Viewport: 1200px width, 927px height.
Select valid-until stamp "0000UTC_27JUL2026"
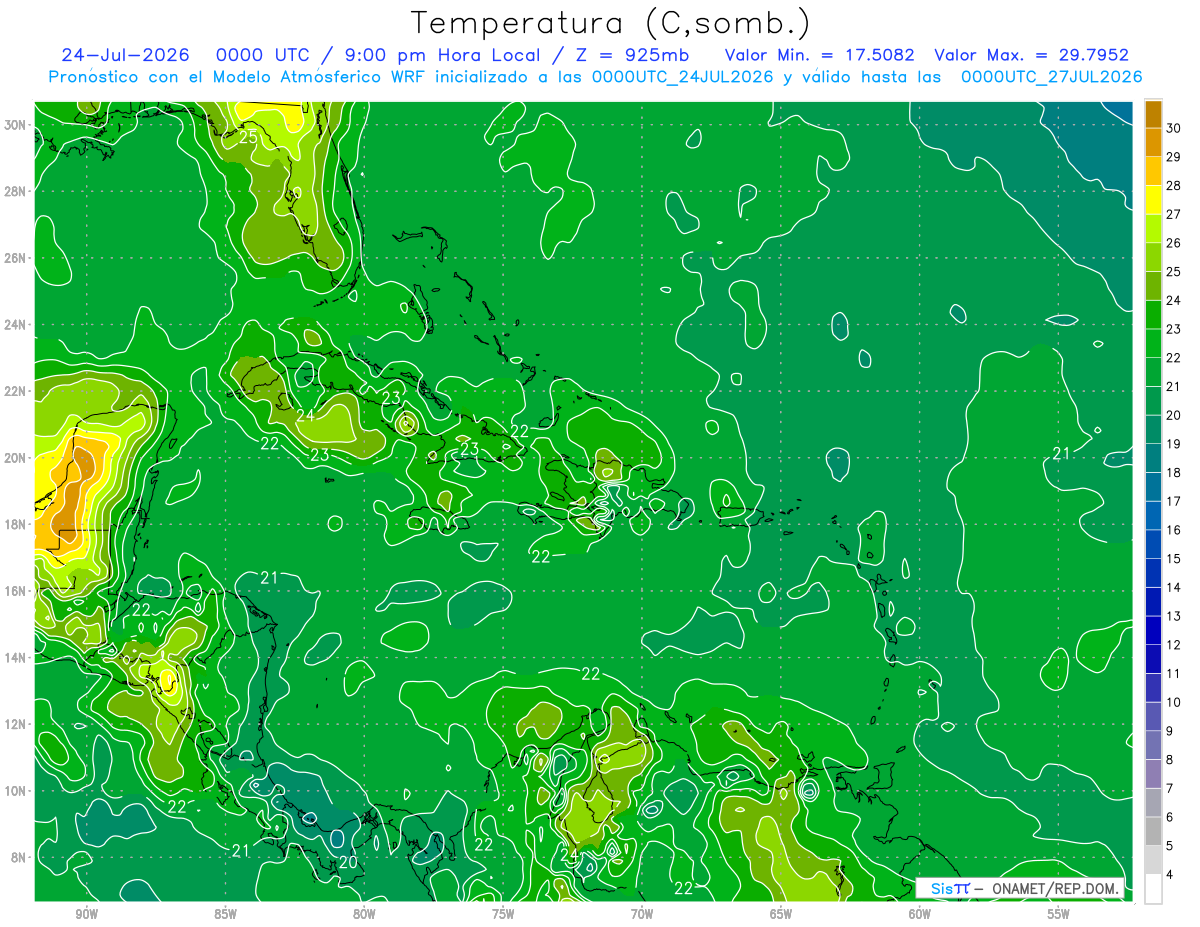point(1051,77)
